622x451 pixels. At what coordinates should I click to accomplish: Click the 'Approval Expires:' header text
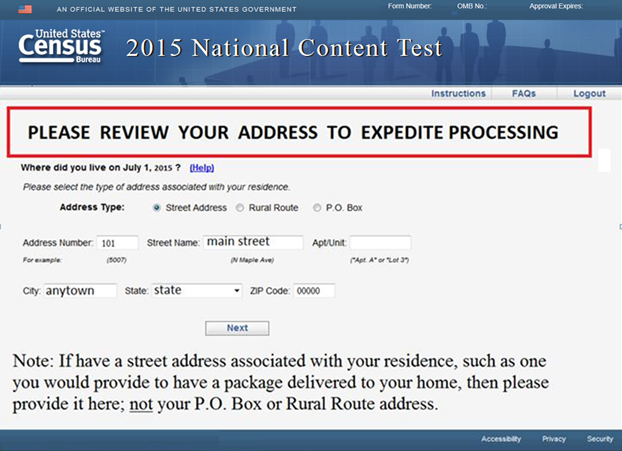click(556, 6)
